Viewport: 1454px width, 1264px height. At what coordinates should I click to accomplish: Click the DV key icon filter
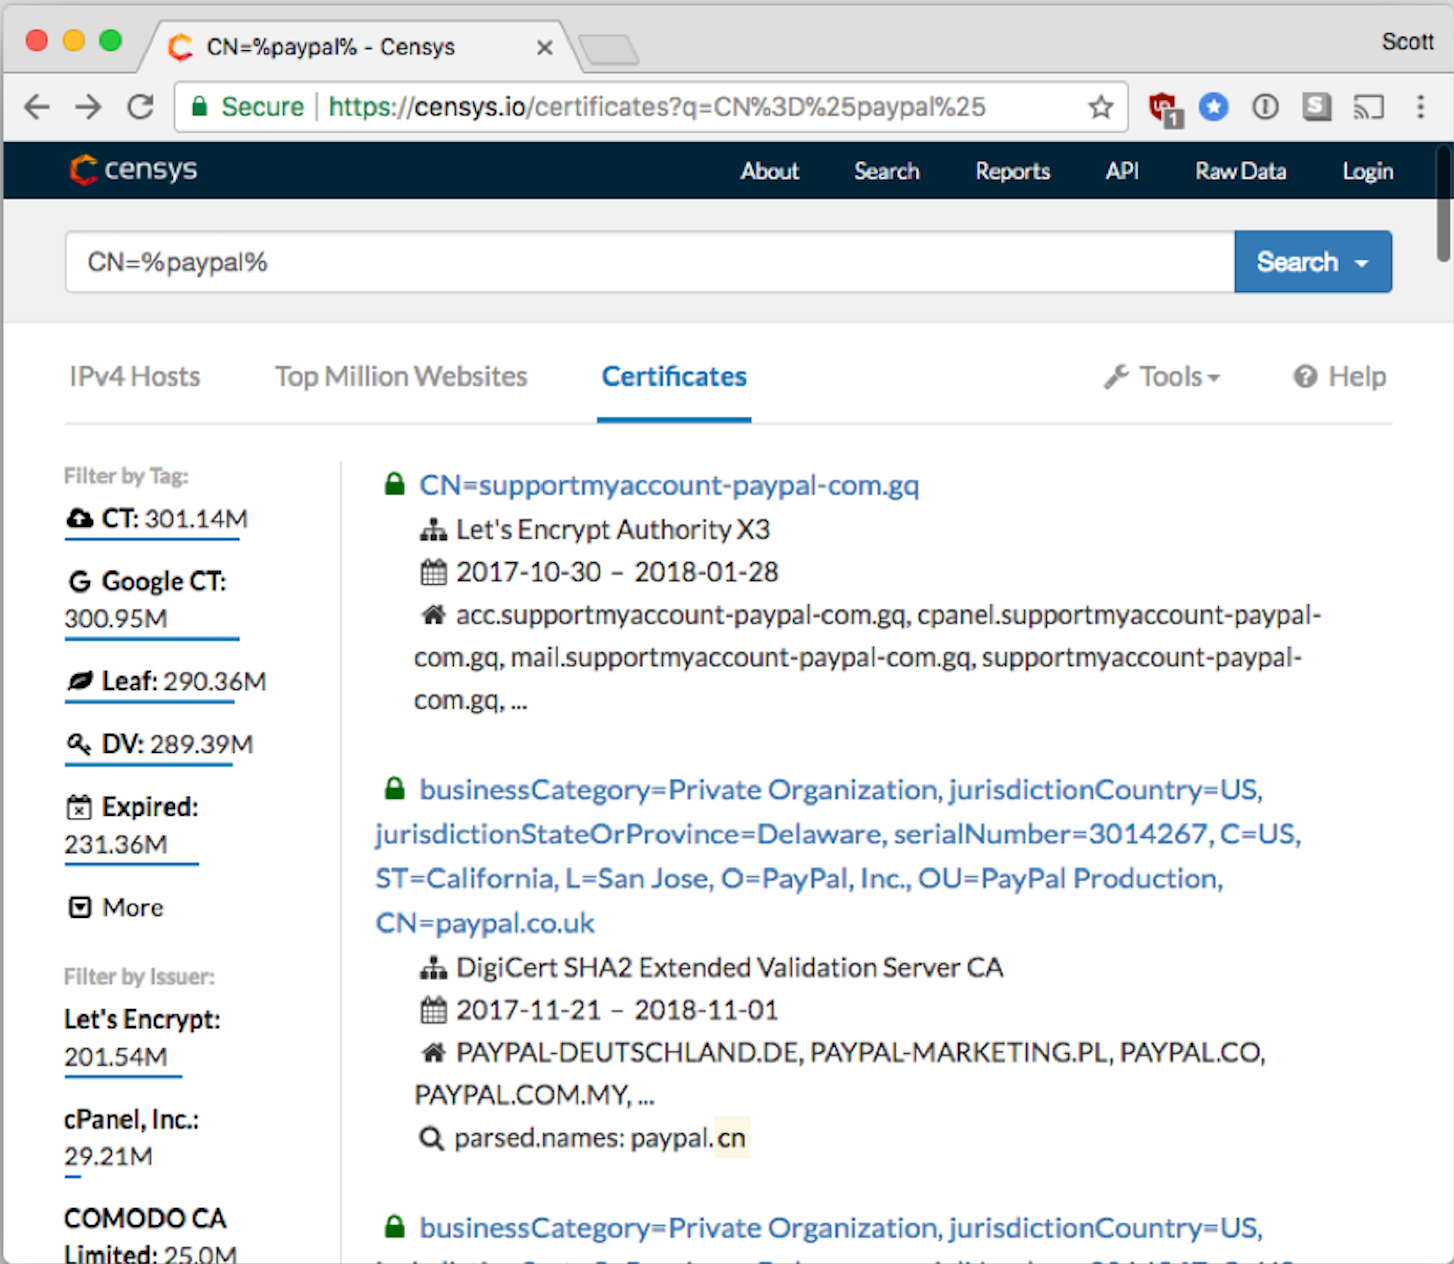[x=79, y=745]
